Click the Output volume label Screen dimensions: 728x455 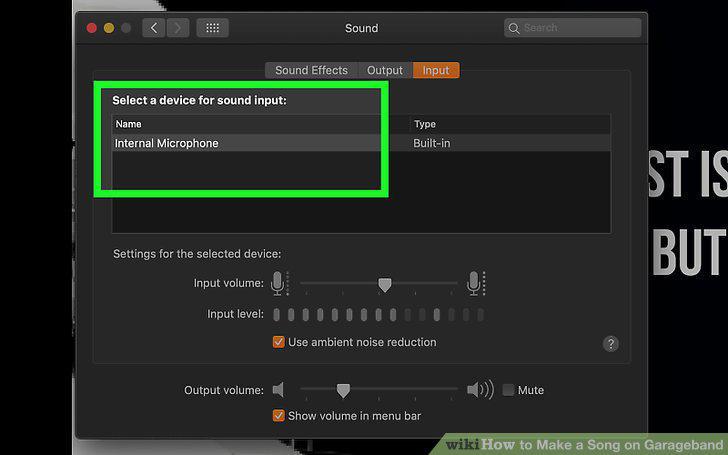(x=224, y=390)
